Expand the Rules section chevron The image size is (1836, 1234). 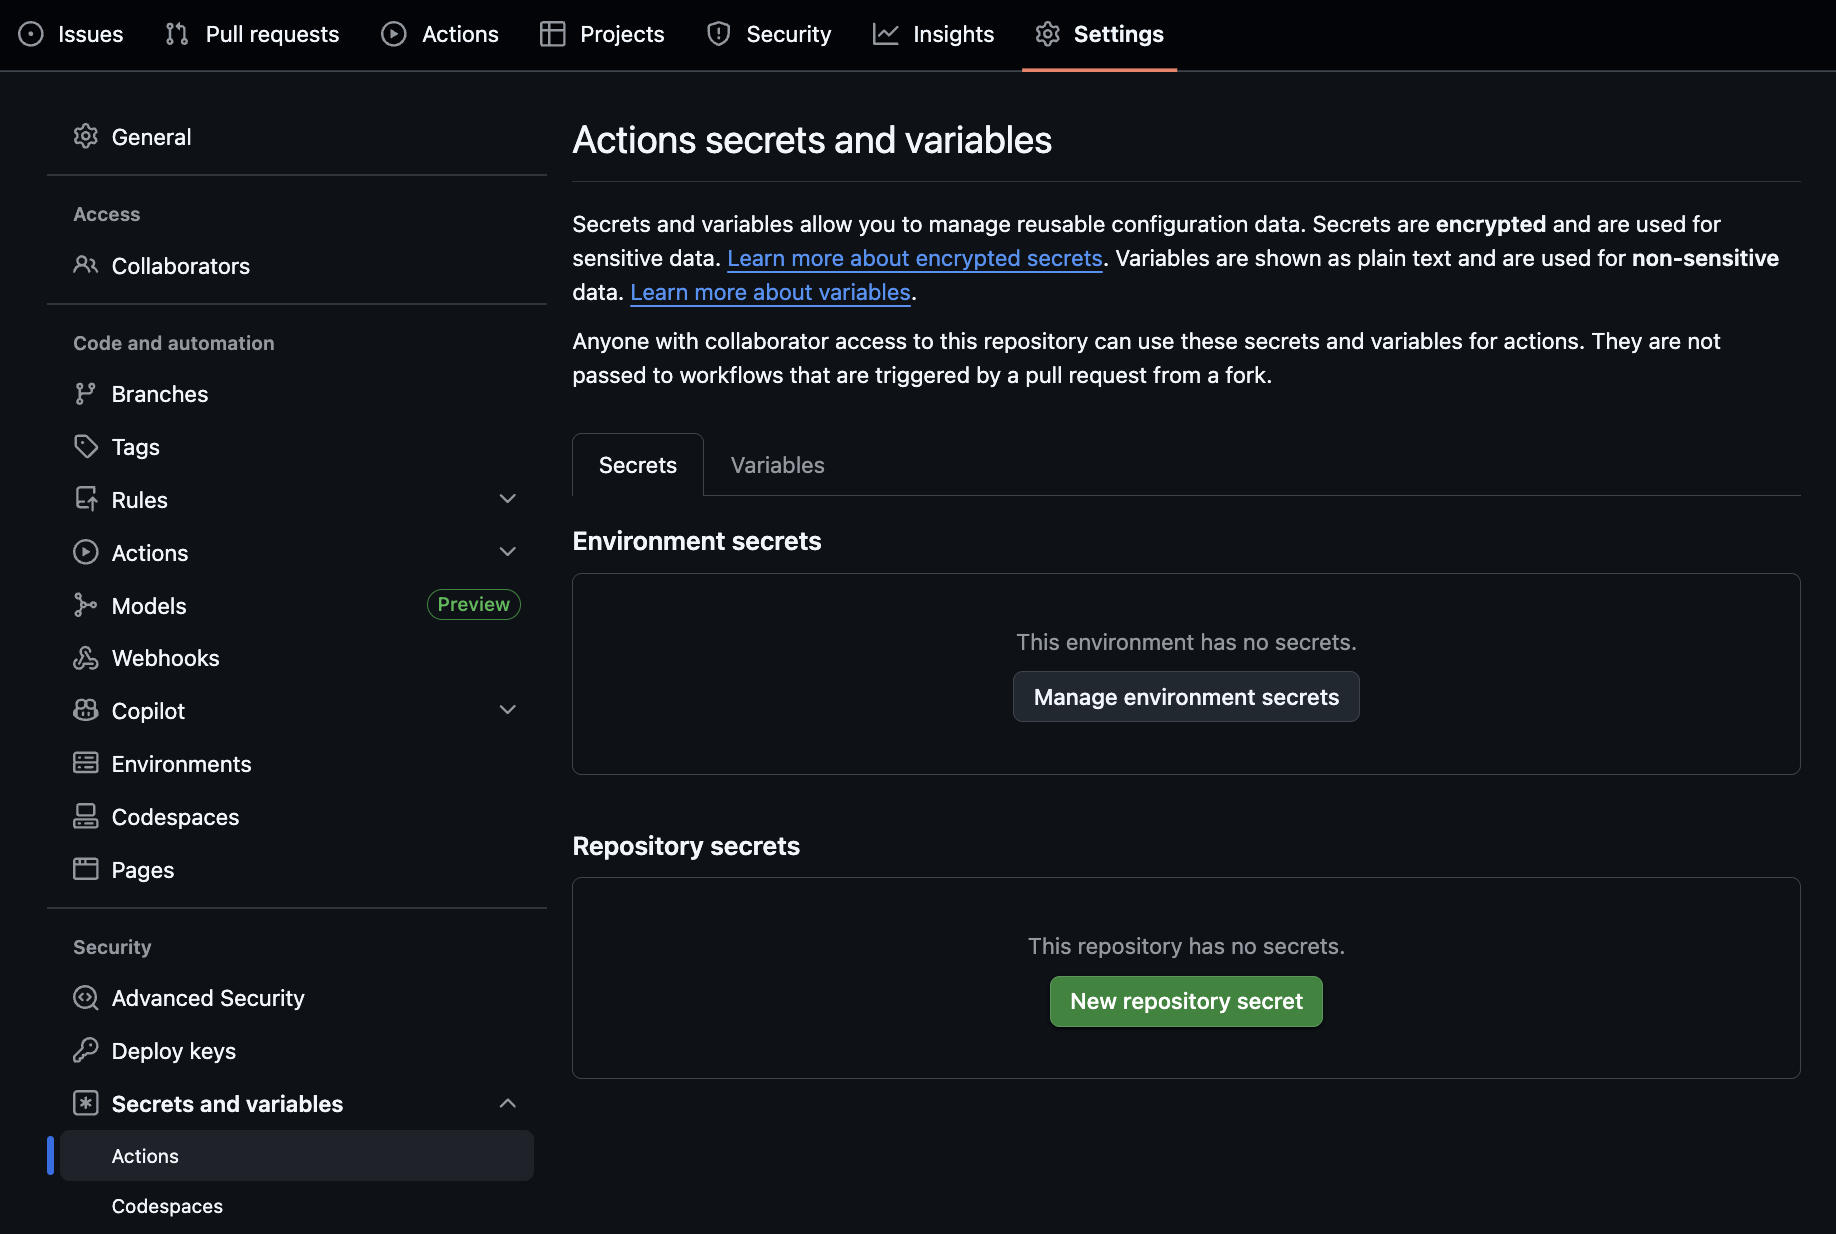coord(508,498)
